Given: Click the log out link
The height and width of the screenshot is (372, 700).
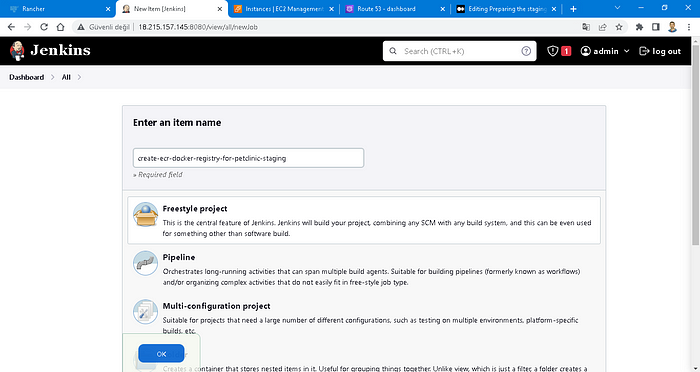Looking at the screenshot, I should pos(660,51).
